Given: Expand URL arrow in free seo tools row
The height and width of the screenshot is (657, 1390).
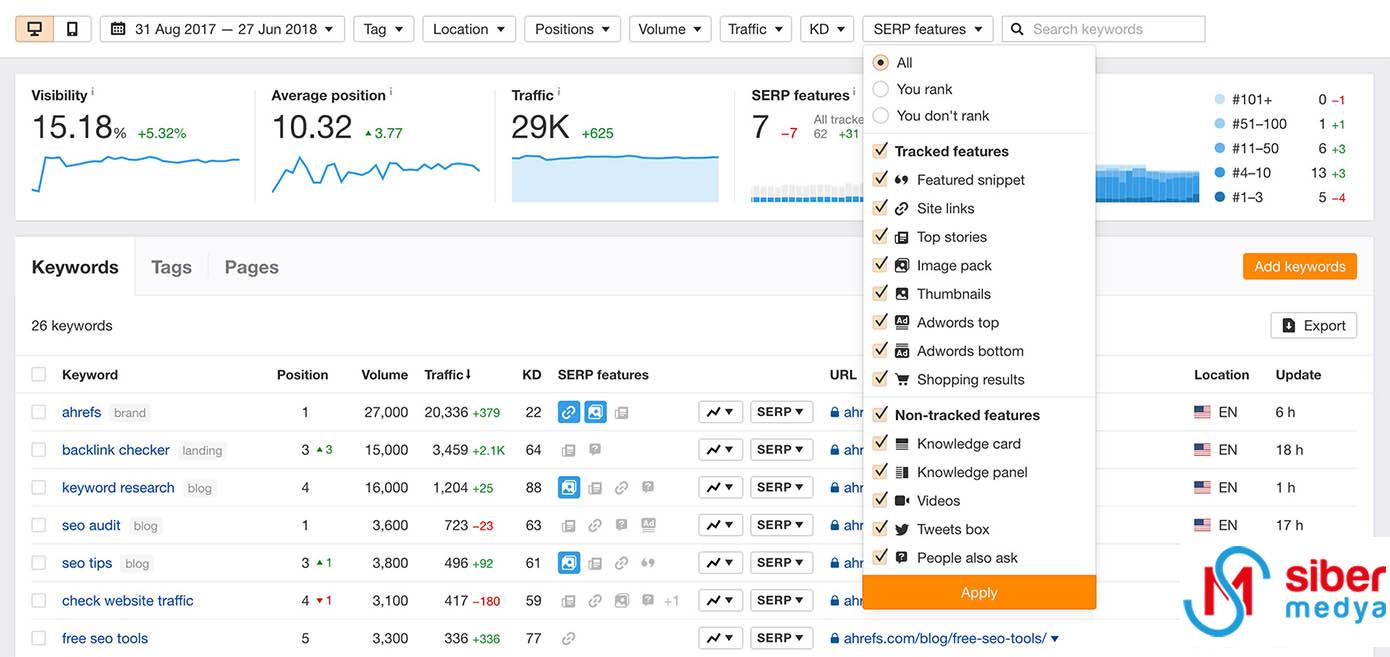Looking at the screenshot, I should tap(1055, 639).
